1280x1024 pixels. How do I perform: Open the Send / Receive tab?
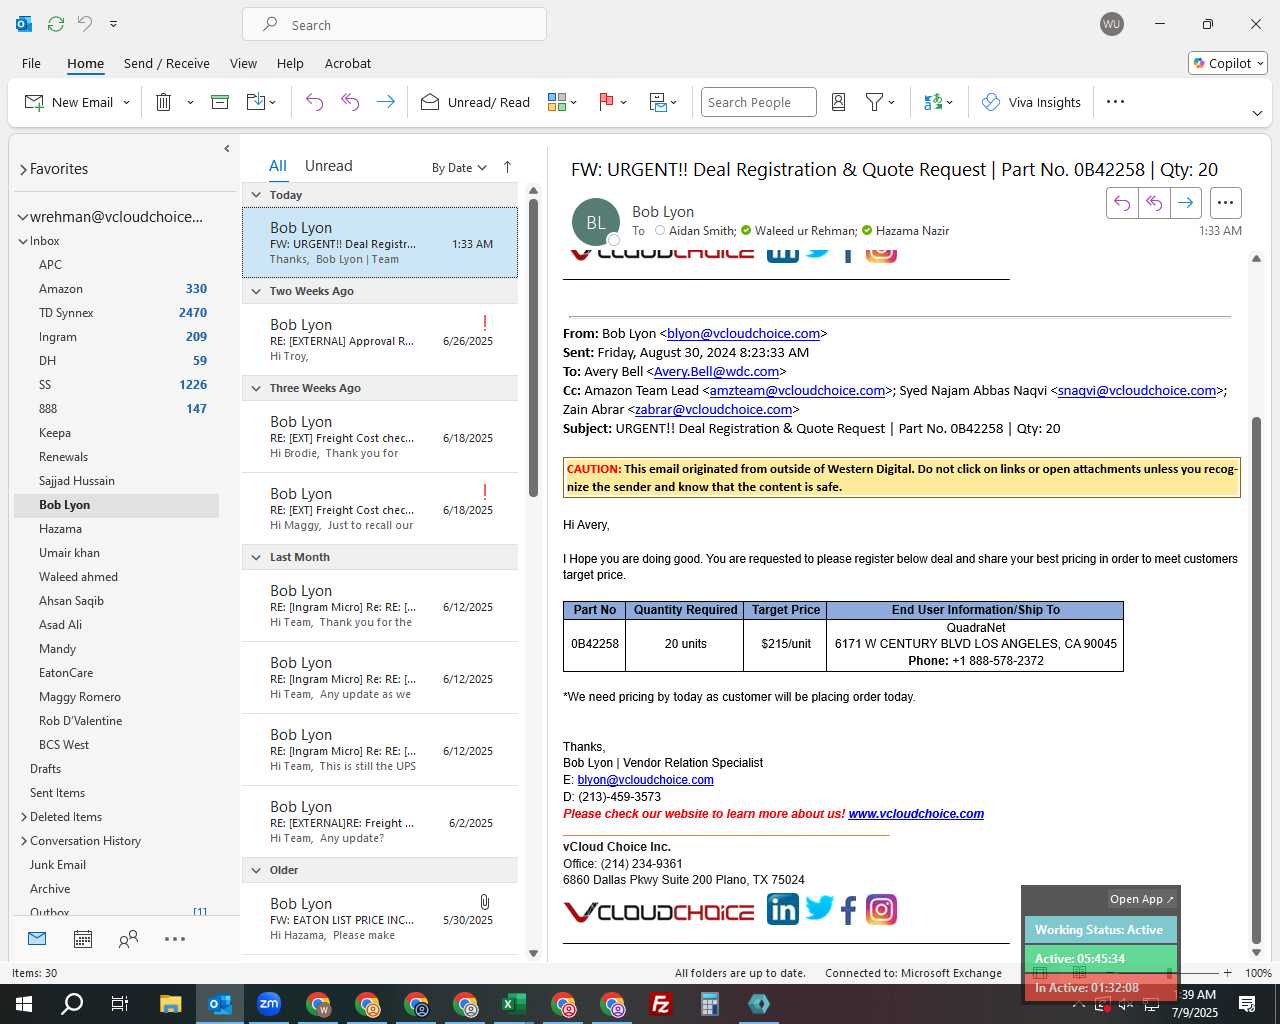(x=167, y=63)
